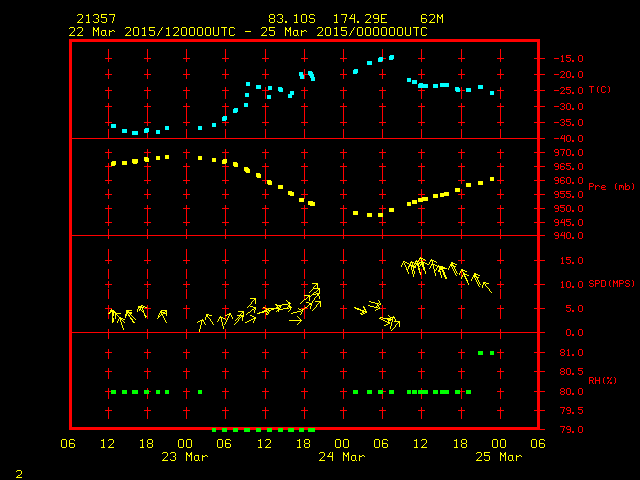Click the 965.0 pressure tick value
Screen dimensions: 640x480
point(571,167)
